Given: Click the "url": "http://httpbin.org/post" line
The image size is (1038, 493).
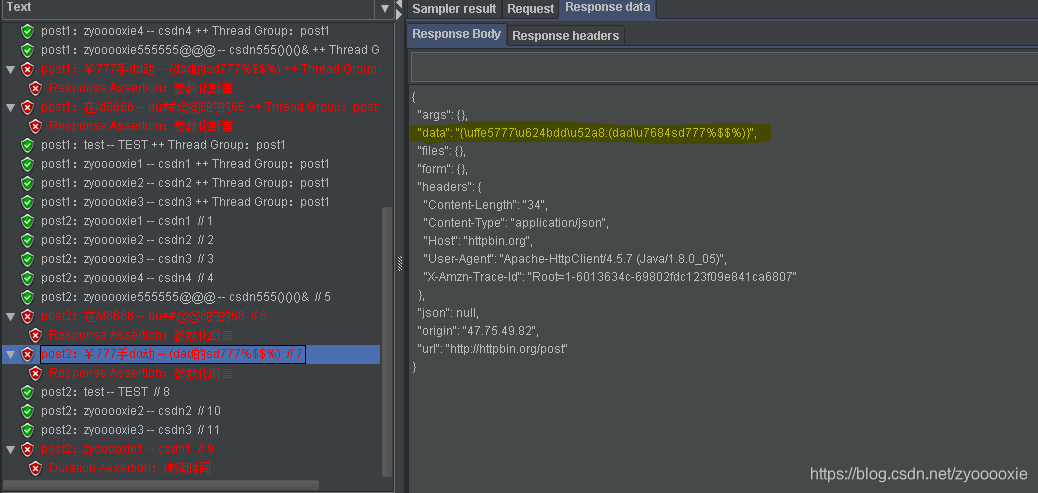Looking at the screenshot, I should tap(493, 348).
